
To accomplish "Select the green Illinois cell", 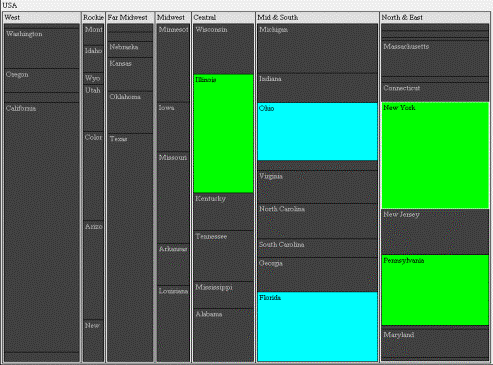I will coord(223,133).
